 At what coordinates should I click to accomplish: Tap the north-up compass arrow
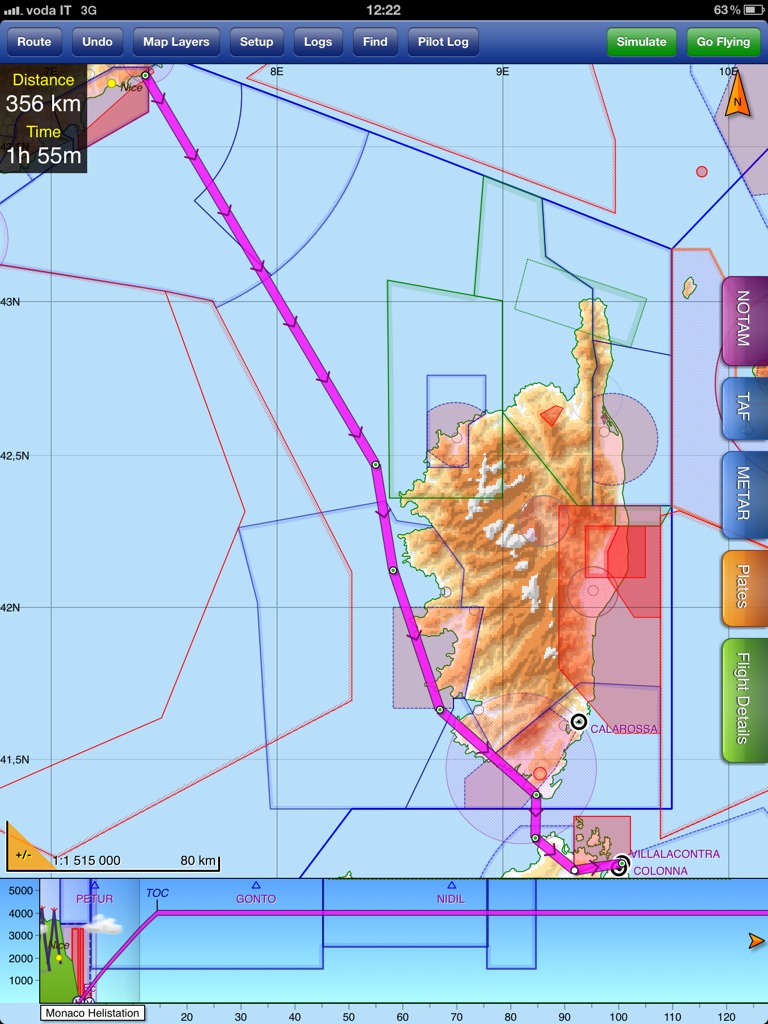pyautogui.click(x=737, y=101)
